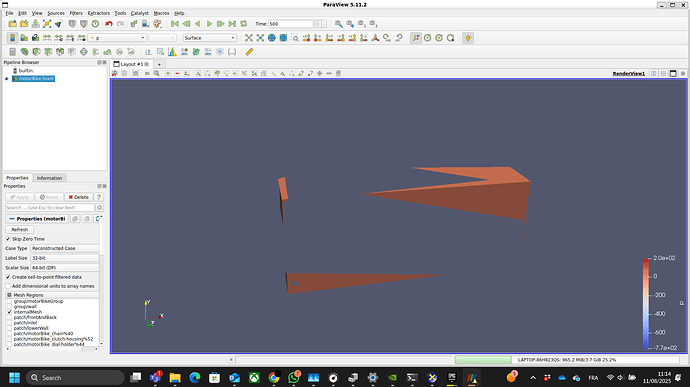Toggle the light kit bulb icon
The width and height of the screenshot is (690, 387).
(468, 38)
